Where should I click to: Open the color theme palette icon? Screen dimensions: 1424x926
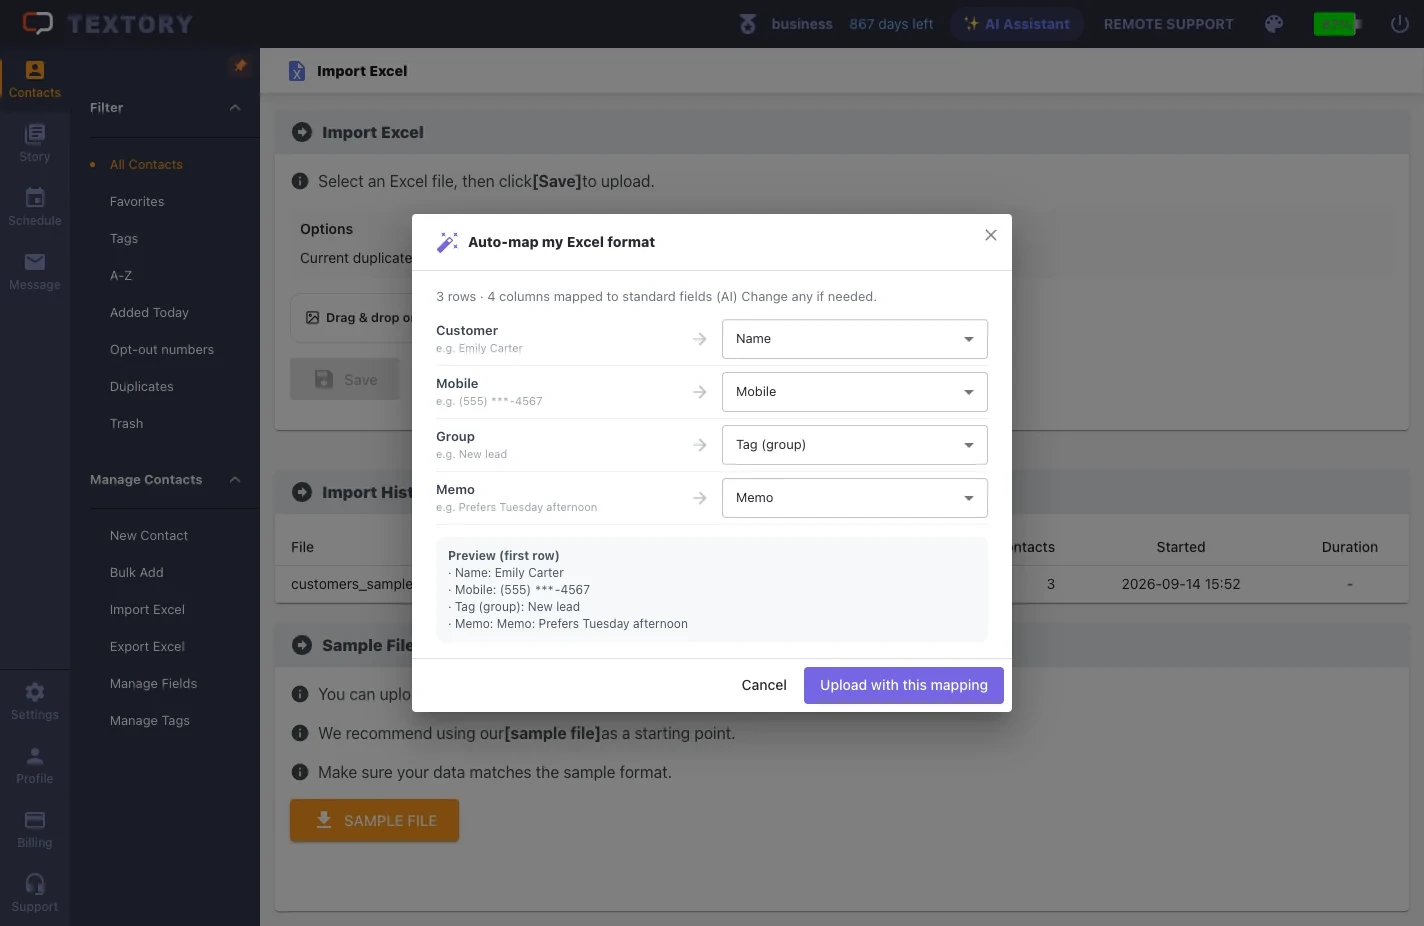[x=1274, y=24]
